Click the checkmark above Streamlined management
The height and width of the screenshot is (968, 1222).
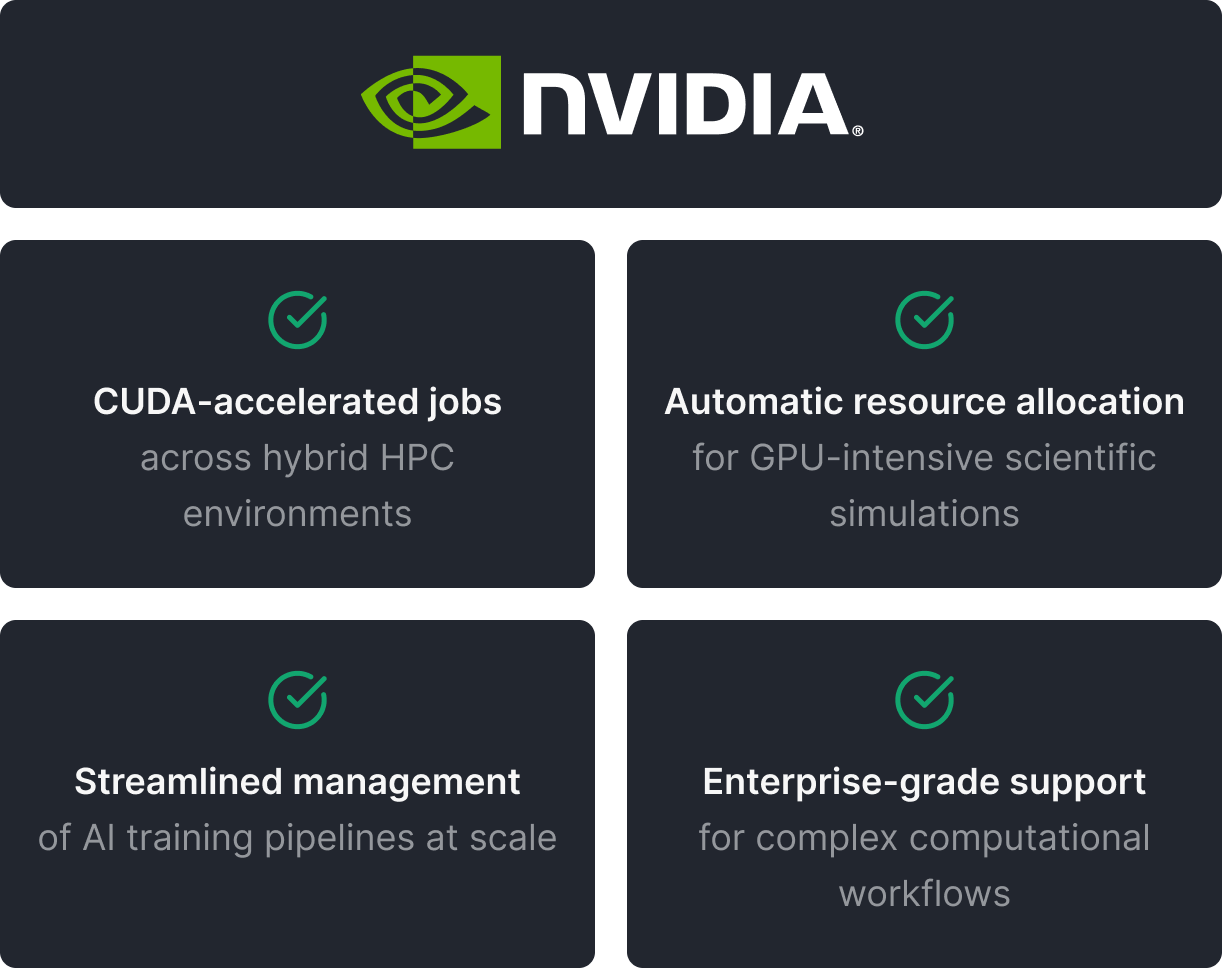[x=298, y=700]
